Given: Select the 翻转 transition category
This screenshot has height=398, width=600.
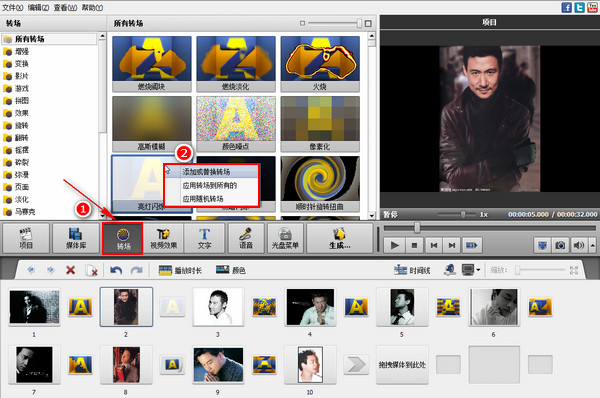Looking at the screenshot, I should click(x=22, y=138).
